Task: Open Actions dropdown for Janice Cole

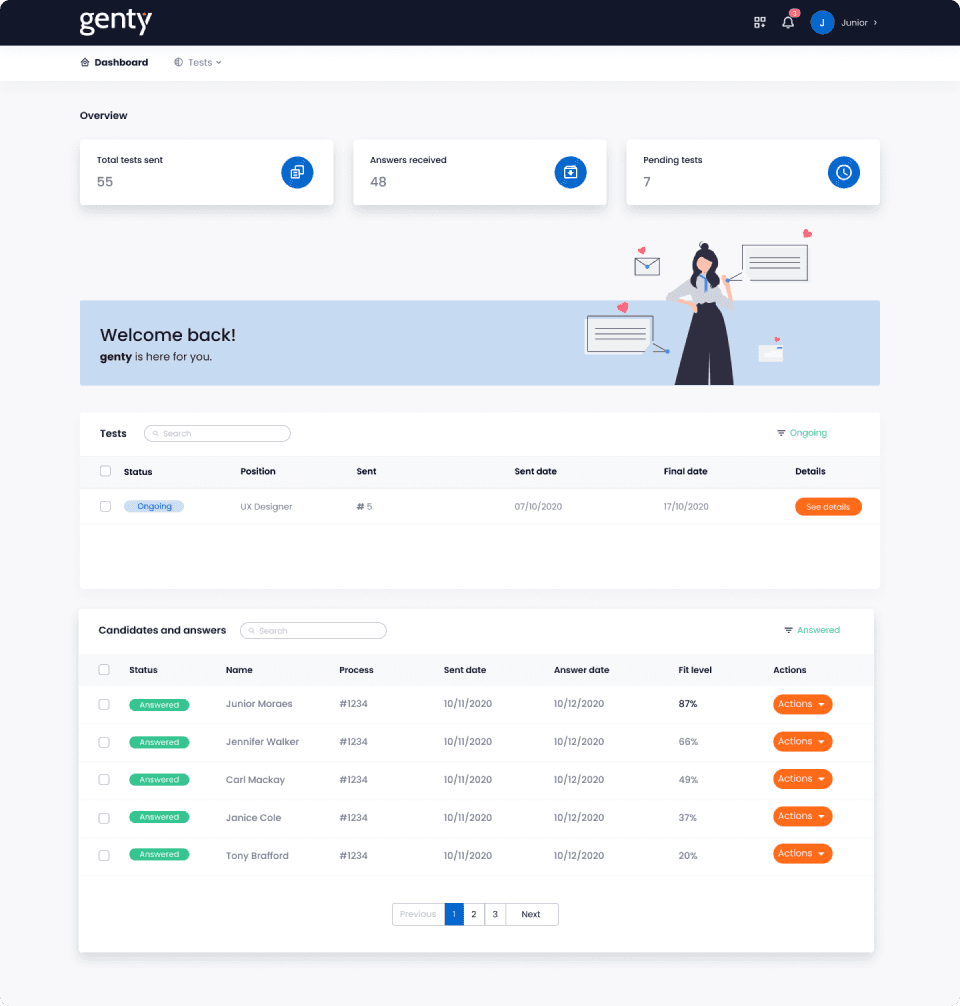Action: pyautogui.click(x=802, y=816)
